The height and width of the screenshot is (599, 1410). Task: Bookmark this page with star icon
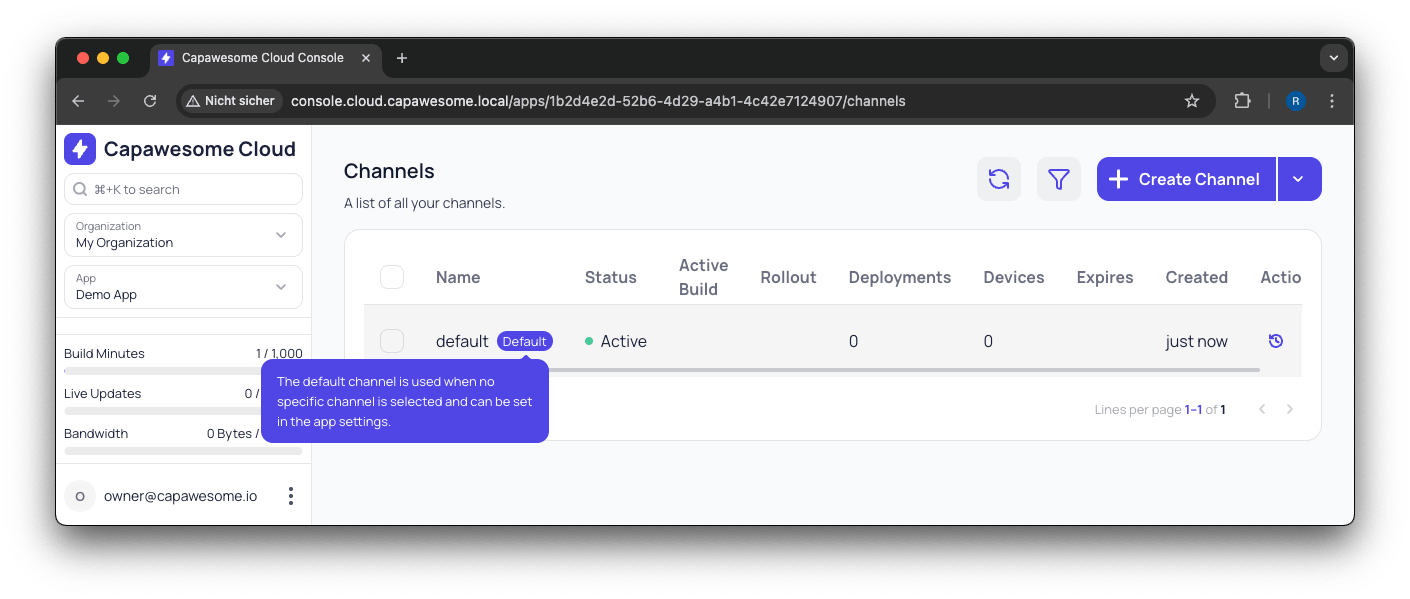click(x=1191, y=101)
